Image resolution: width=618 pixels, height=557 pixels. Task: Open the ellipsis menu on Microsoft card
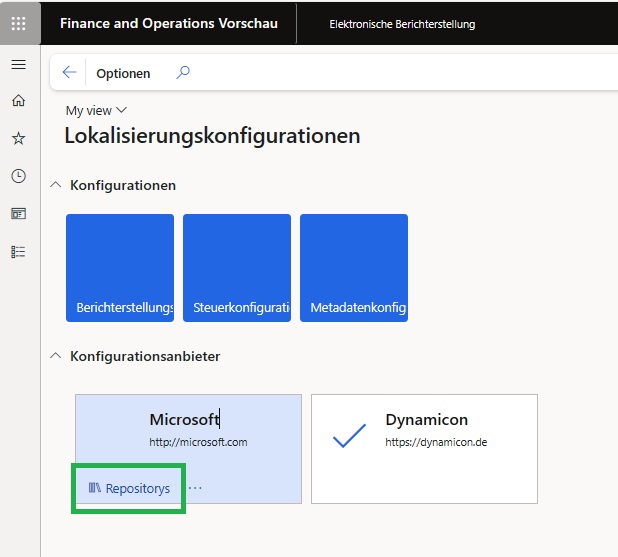coord(195,488)
